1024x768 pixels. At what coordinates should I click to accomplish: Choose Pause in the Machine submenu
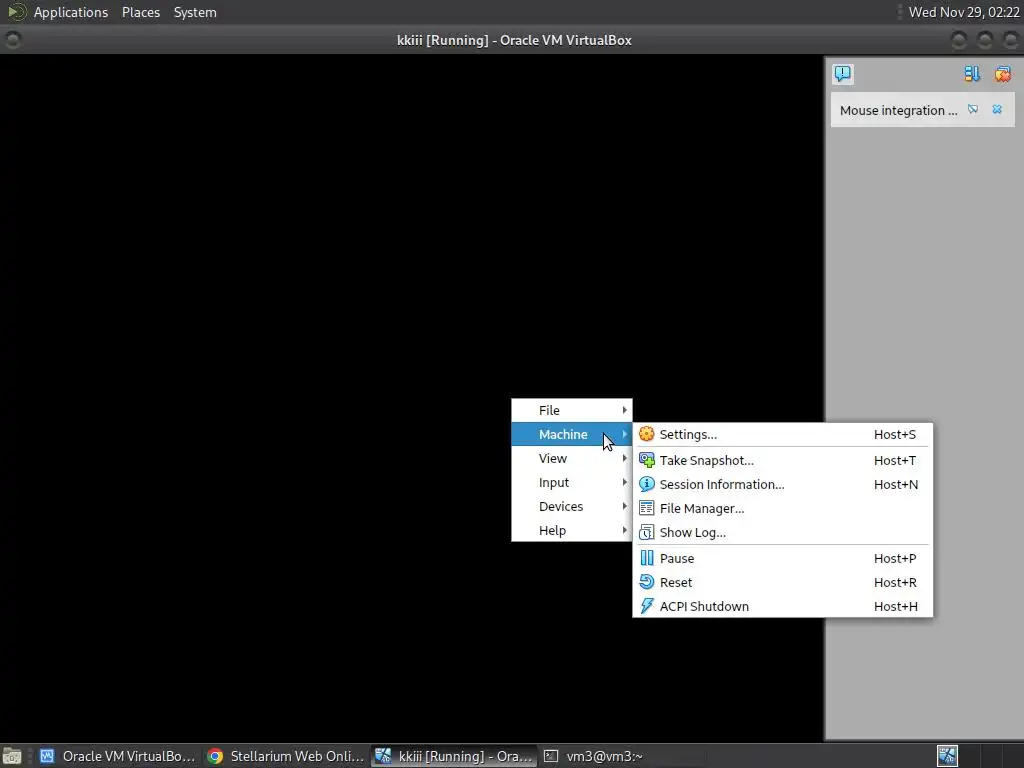(782, 558)
